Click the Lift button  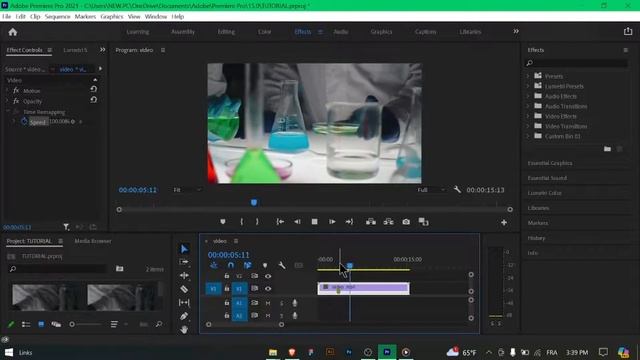(371, 222)
